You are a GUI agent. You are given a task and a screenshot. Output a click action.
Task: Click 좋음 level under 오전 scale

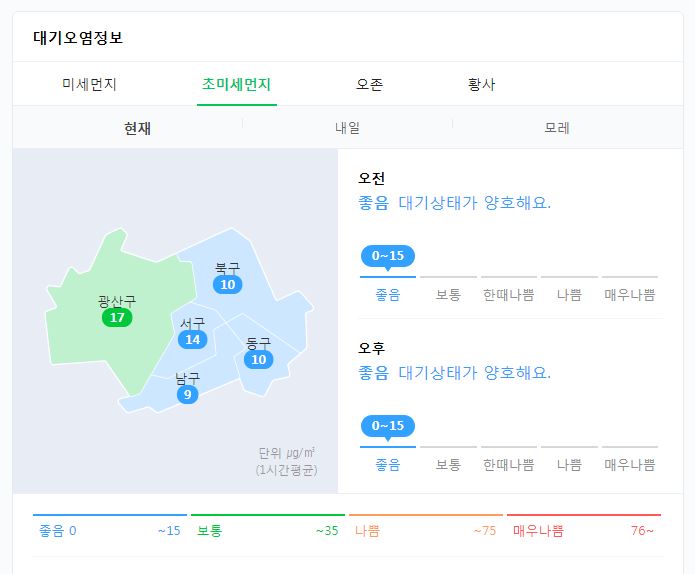[388, 295]
